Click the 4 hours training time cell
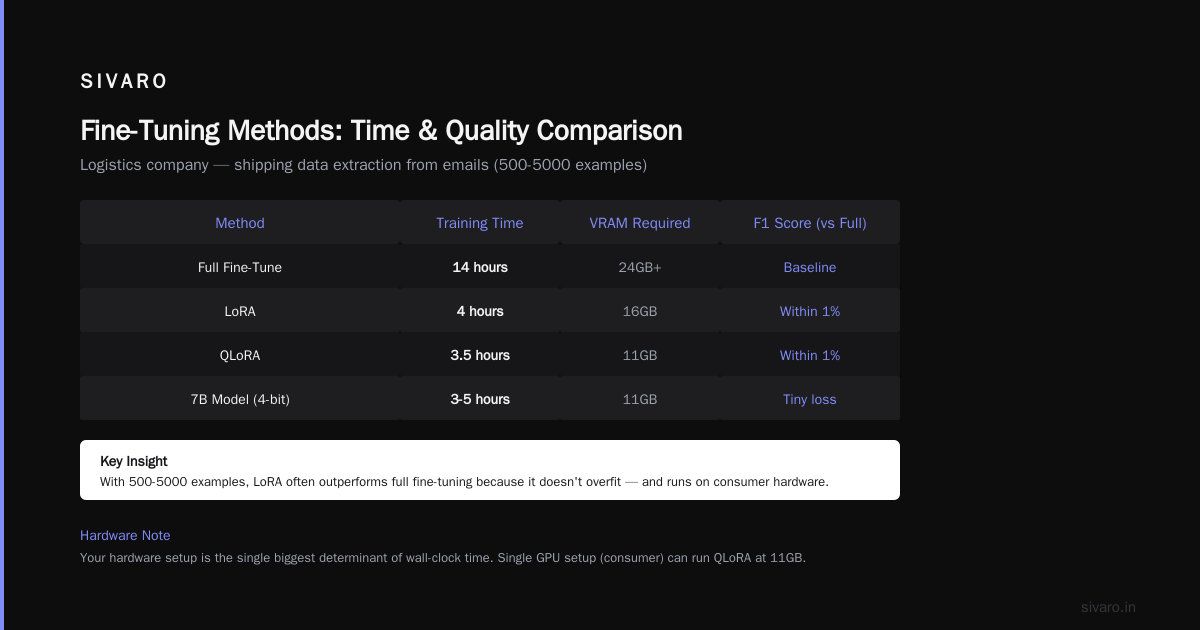1200x630 pixels. (480, 311)
